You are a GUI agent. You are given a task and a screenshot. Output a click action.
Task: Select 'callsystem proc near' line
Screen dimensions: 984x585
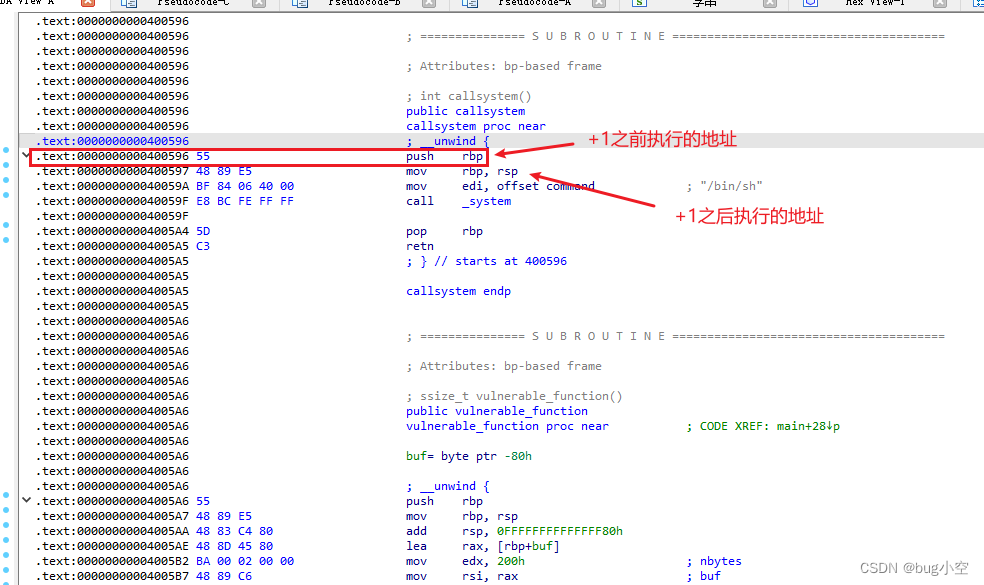(476, 126)
